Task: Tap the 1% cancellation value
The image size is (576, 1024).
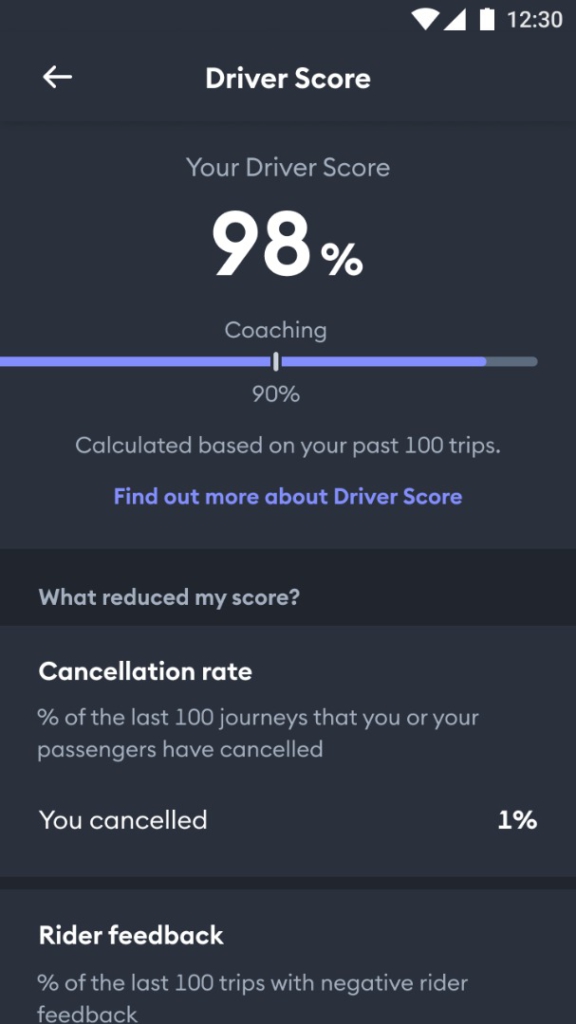Action: coord(517,820)
